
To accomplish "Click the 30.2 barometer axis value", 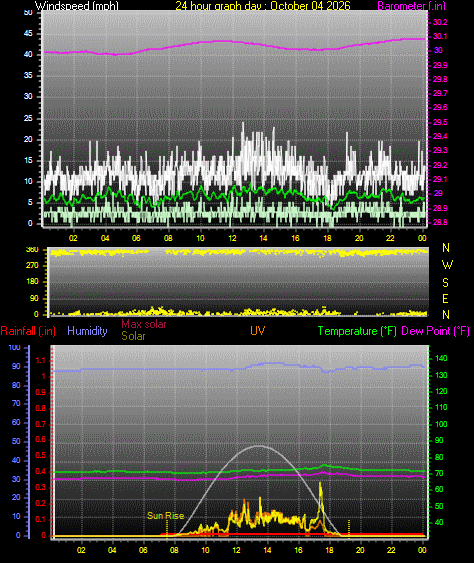I will [x=440, y=22].
